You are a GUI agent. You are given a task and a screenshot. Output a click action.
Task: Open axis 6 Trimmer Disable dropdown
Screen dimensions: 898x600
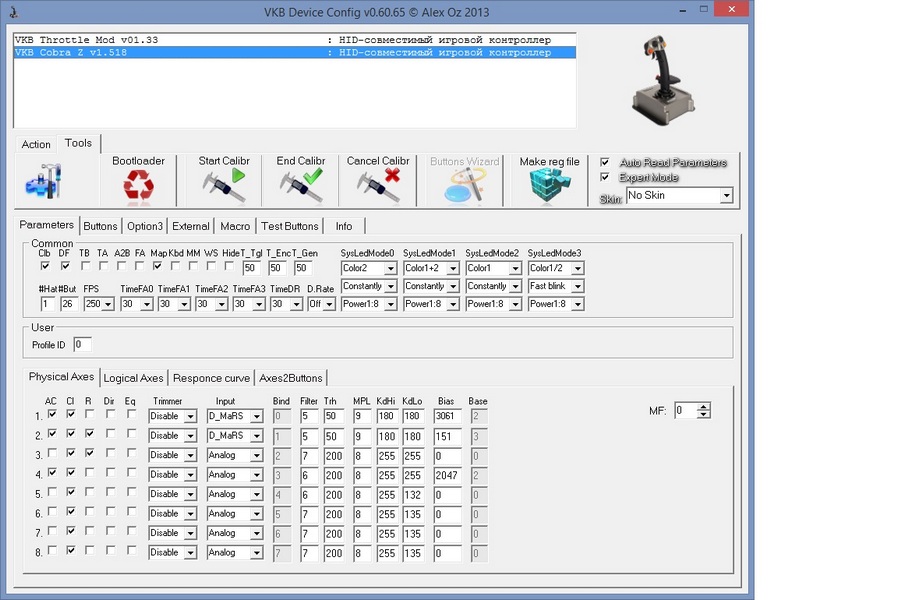[172, 514]
